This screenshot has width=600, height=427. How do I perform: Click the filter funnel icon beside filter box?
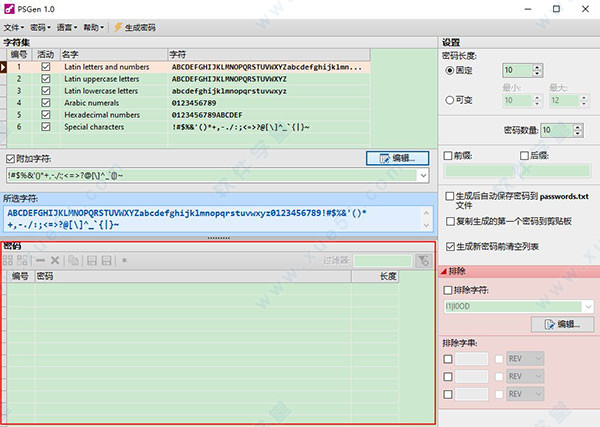click(x=424, y=260)
